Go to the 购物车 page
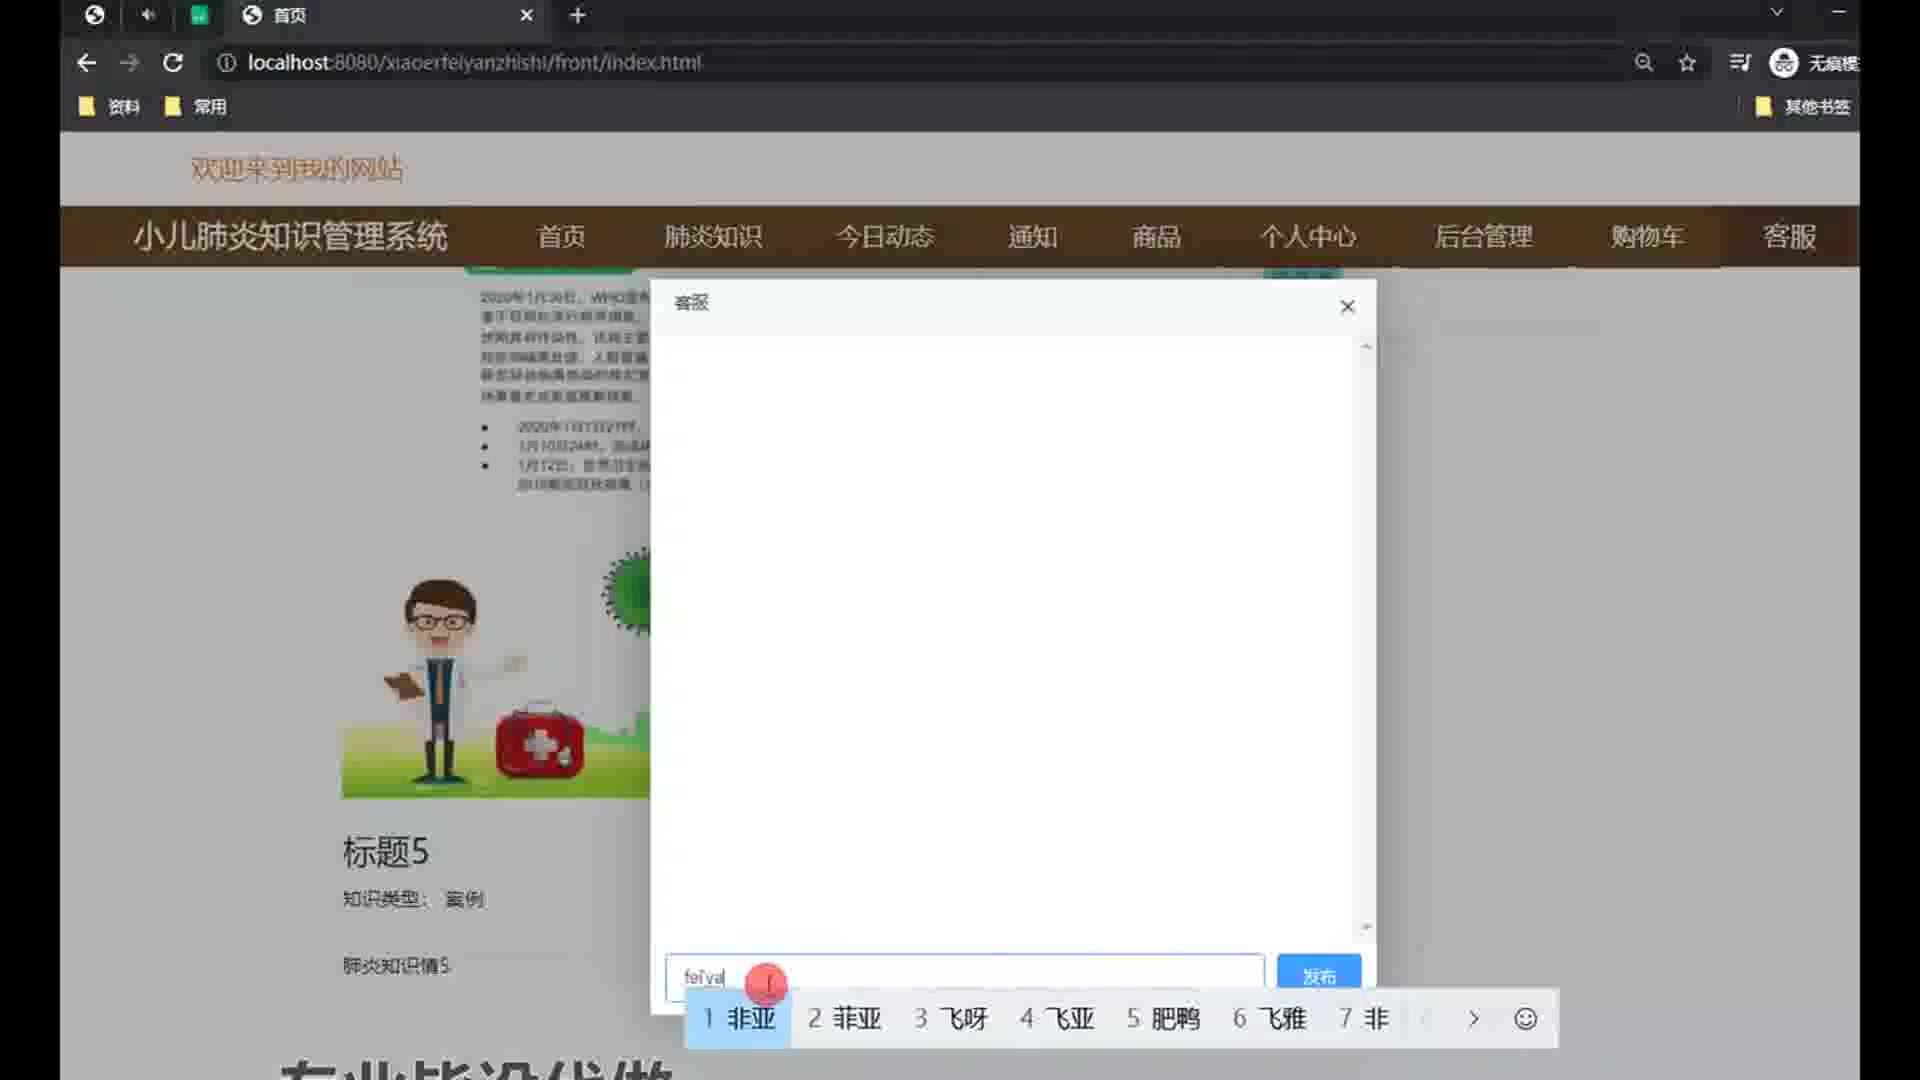Viewport: 1920px width, 1080px height. pos(1647,237)
